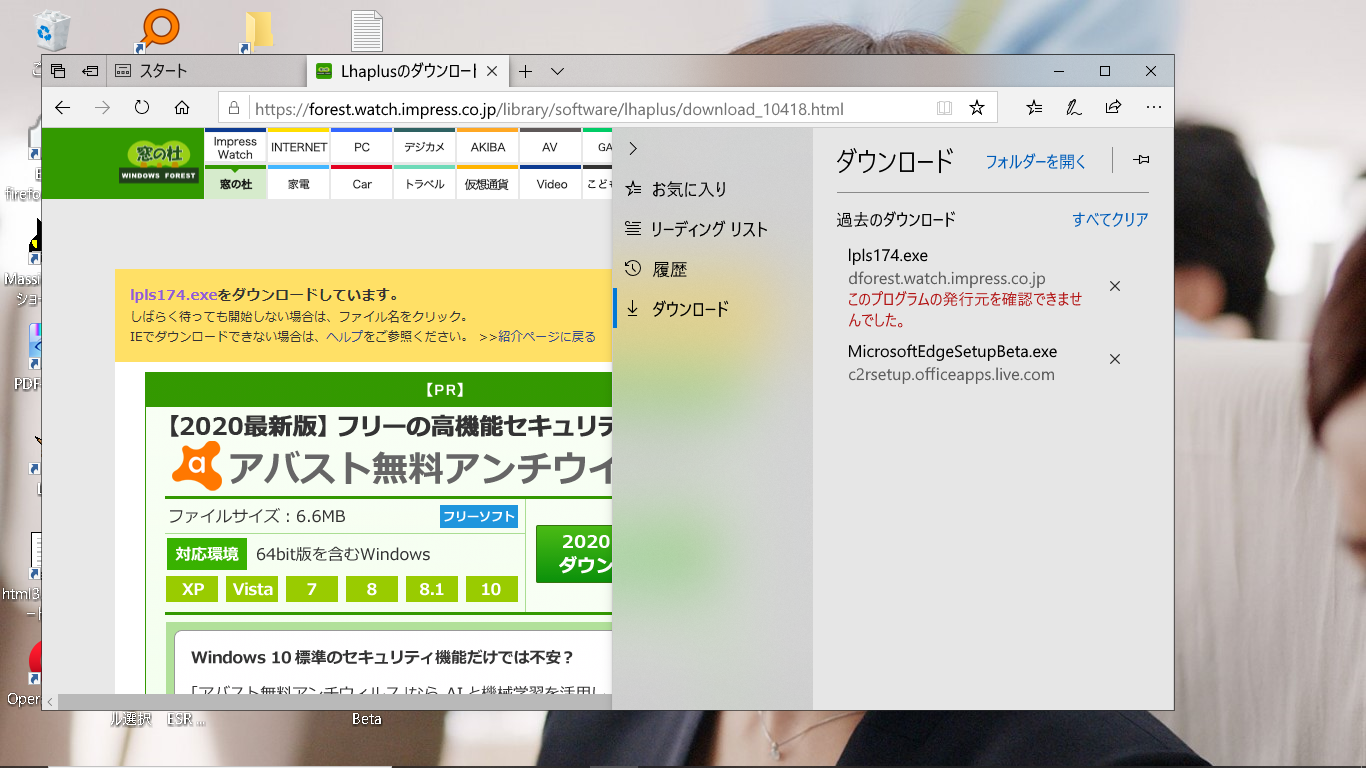Open INTERNET nav tab
This screenshot has width=1366, height=768.
299,147
